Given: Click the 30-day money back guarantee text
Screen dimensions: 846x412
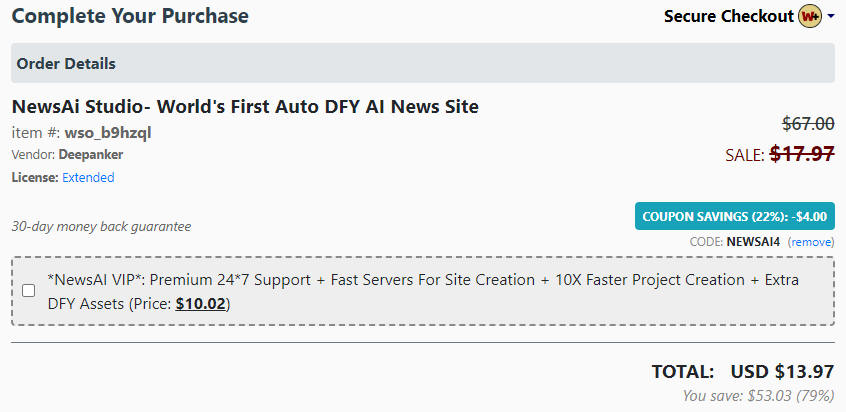Looking at the screenshot, I should (x=101, y=226).
